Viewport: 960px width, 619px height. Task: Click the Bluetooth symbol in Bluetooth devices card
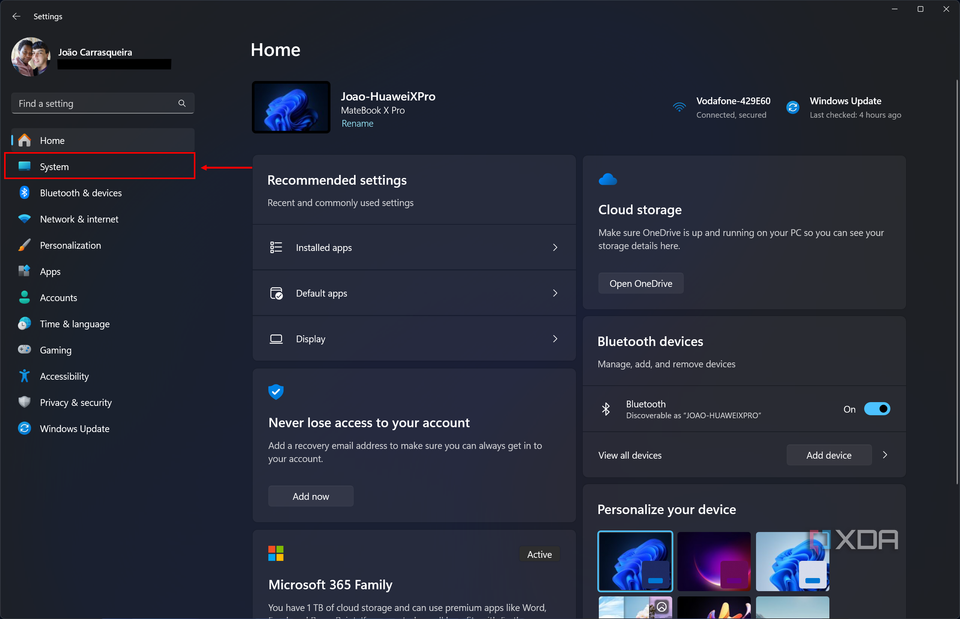pos(606,409)
